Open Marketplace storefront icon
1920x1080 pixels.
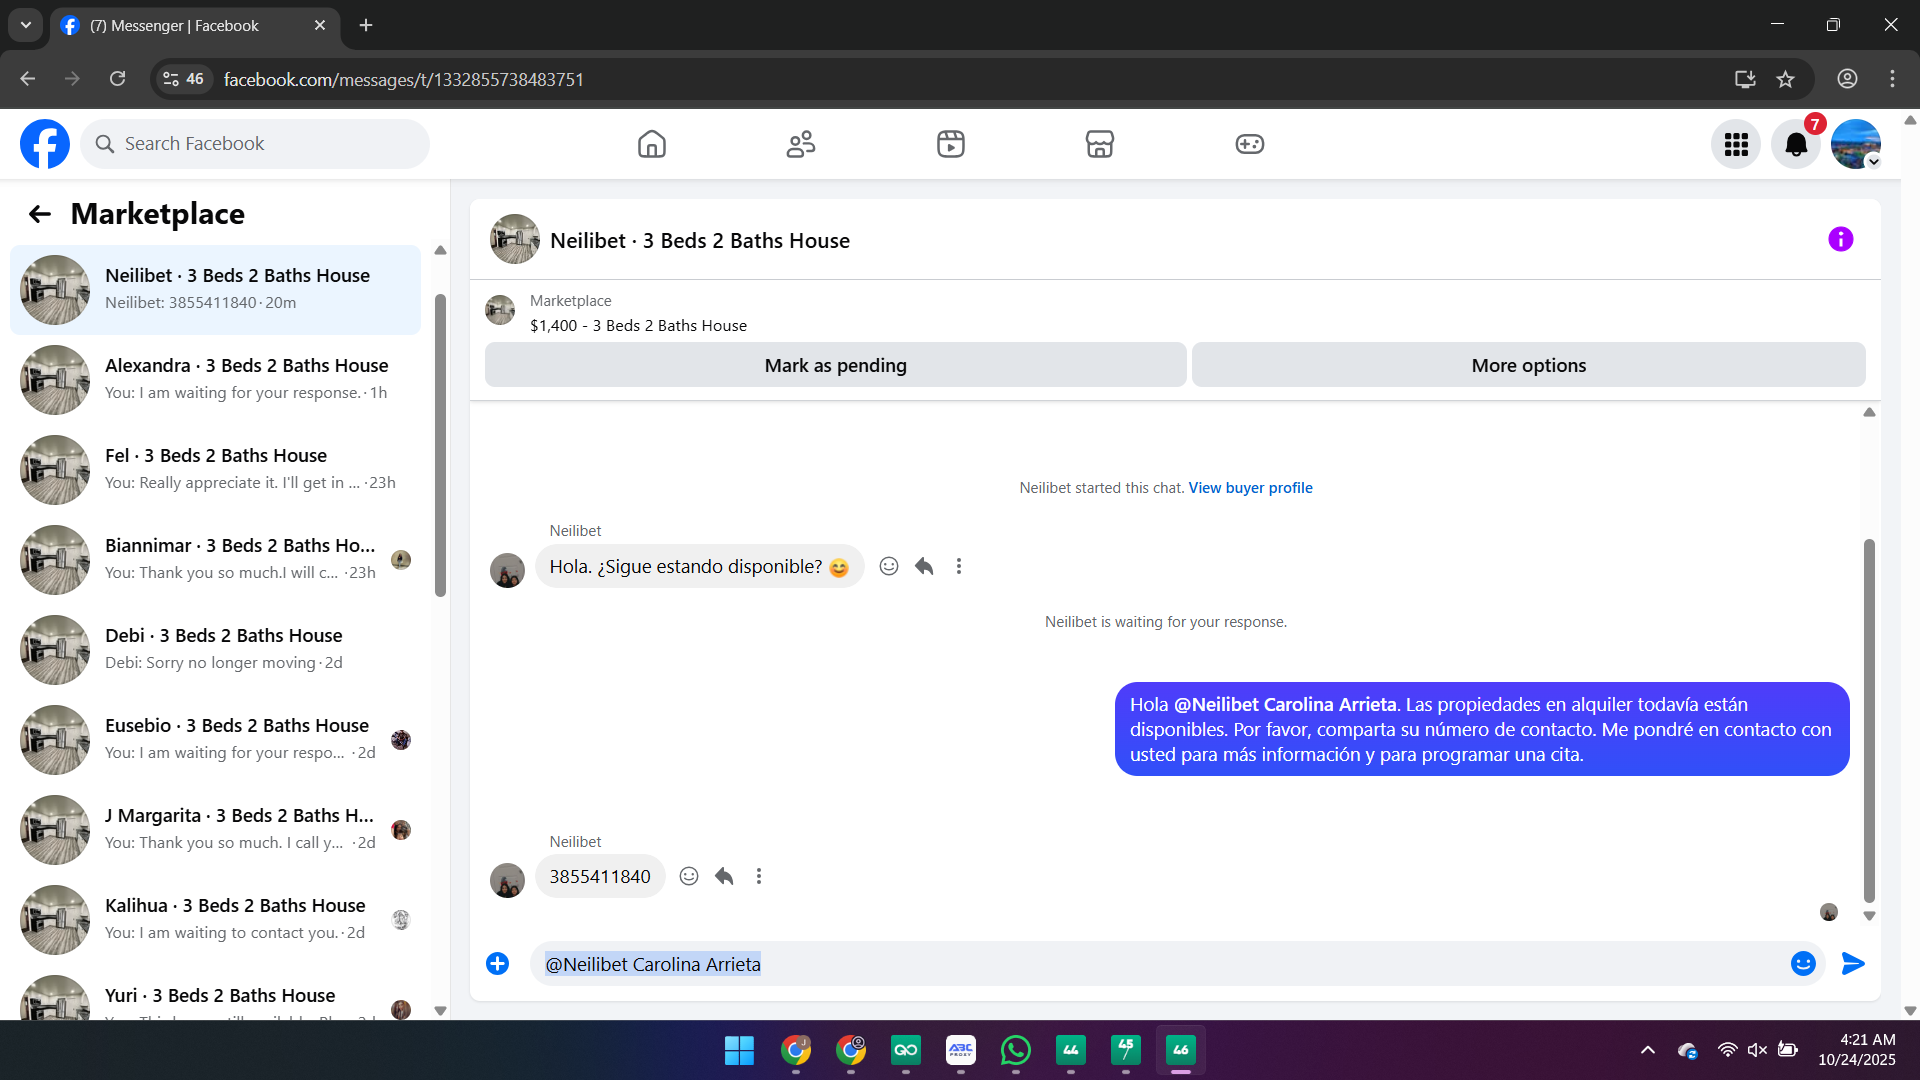(1100, 144)
